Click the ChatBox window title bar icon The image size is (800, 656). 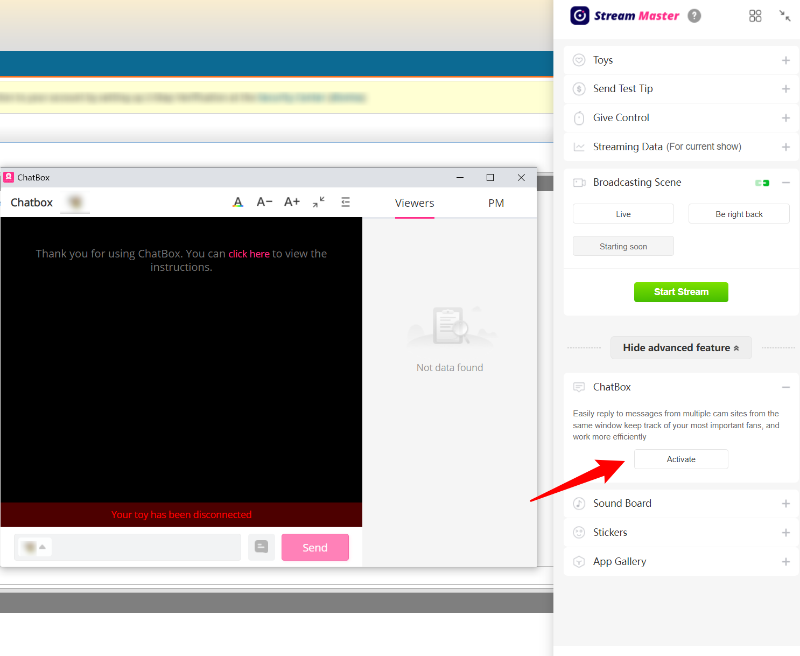click(8, 178)
